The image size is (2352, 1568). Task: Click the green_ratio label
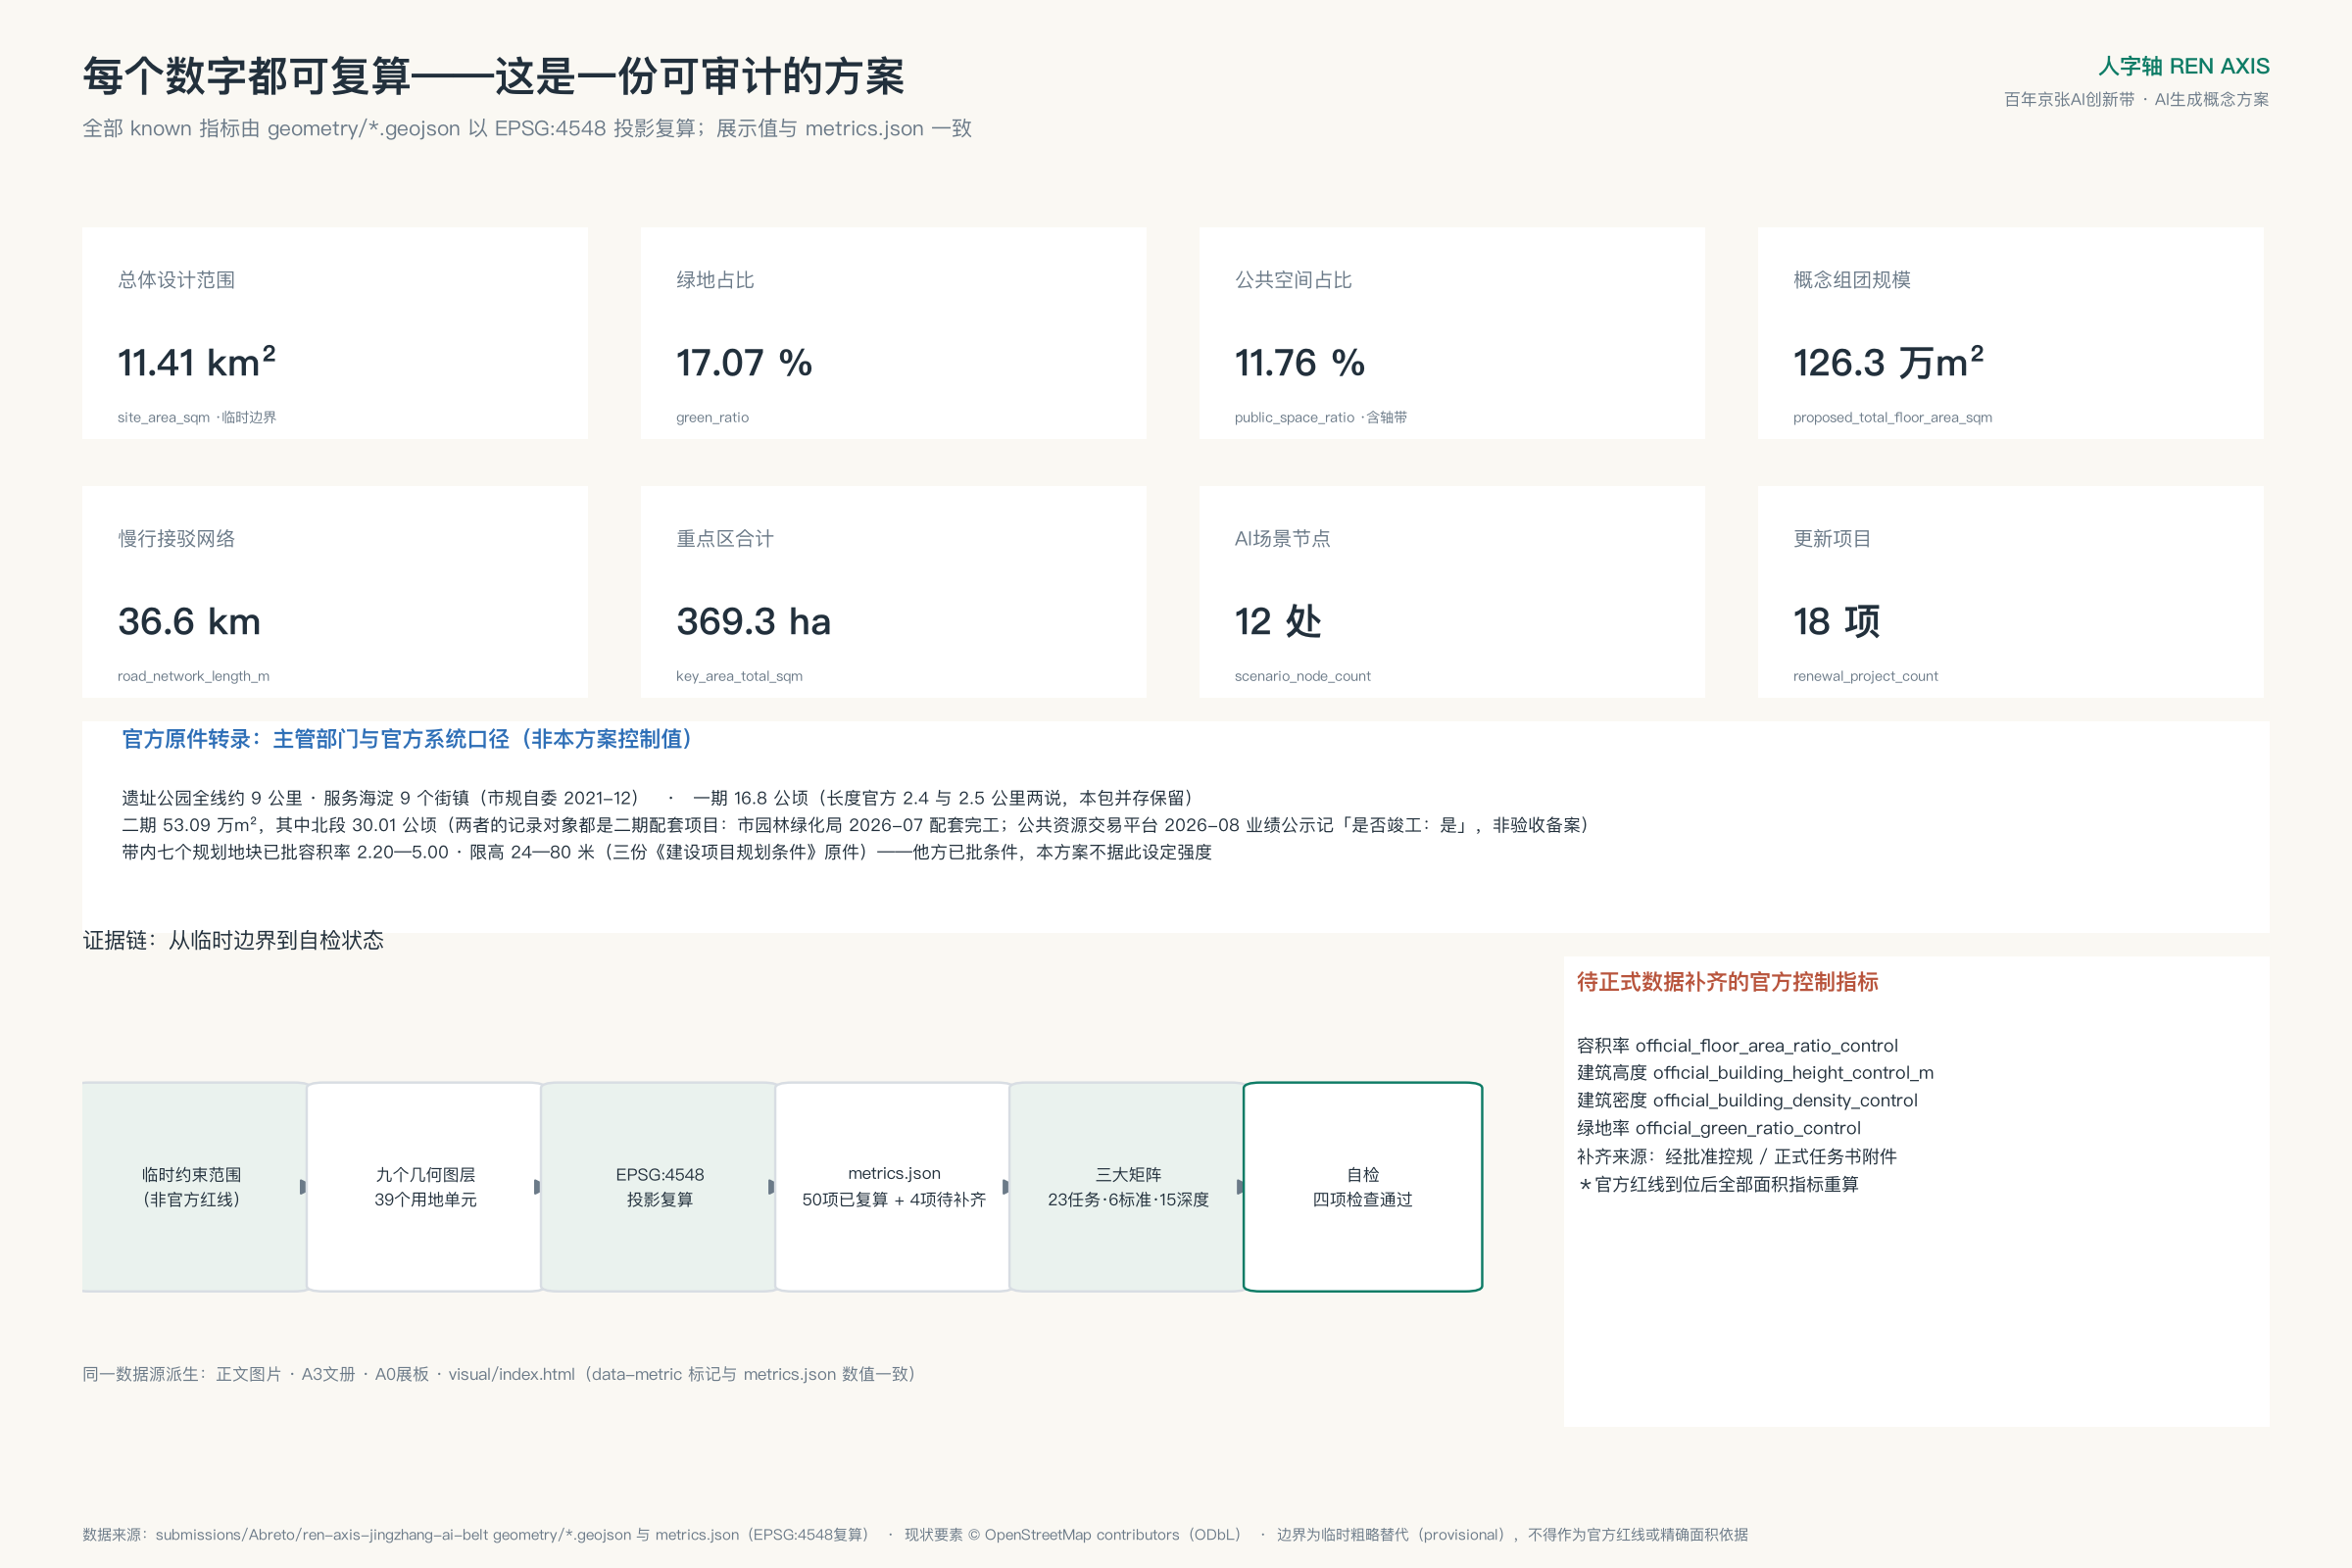(712, 417)
